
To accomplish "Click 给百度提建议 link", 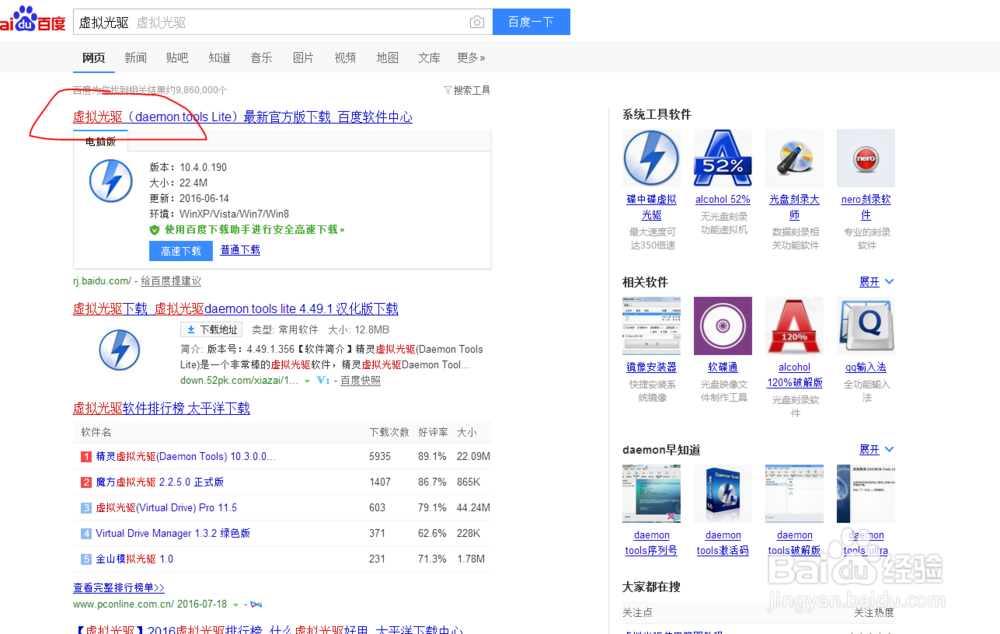I will 171,281.
